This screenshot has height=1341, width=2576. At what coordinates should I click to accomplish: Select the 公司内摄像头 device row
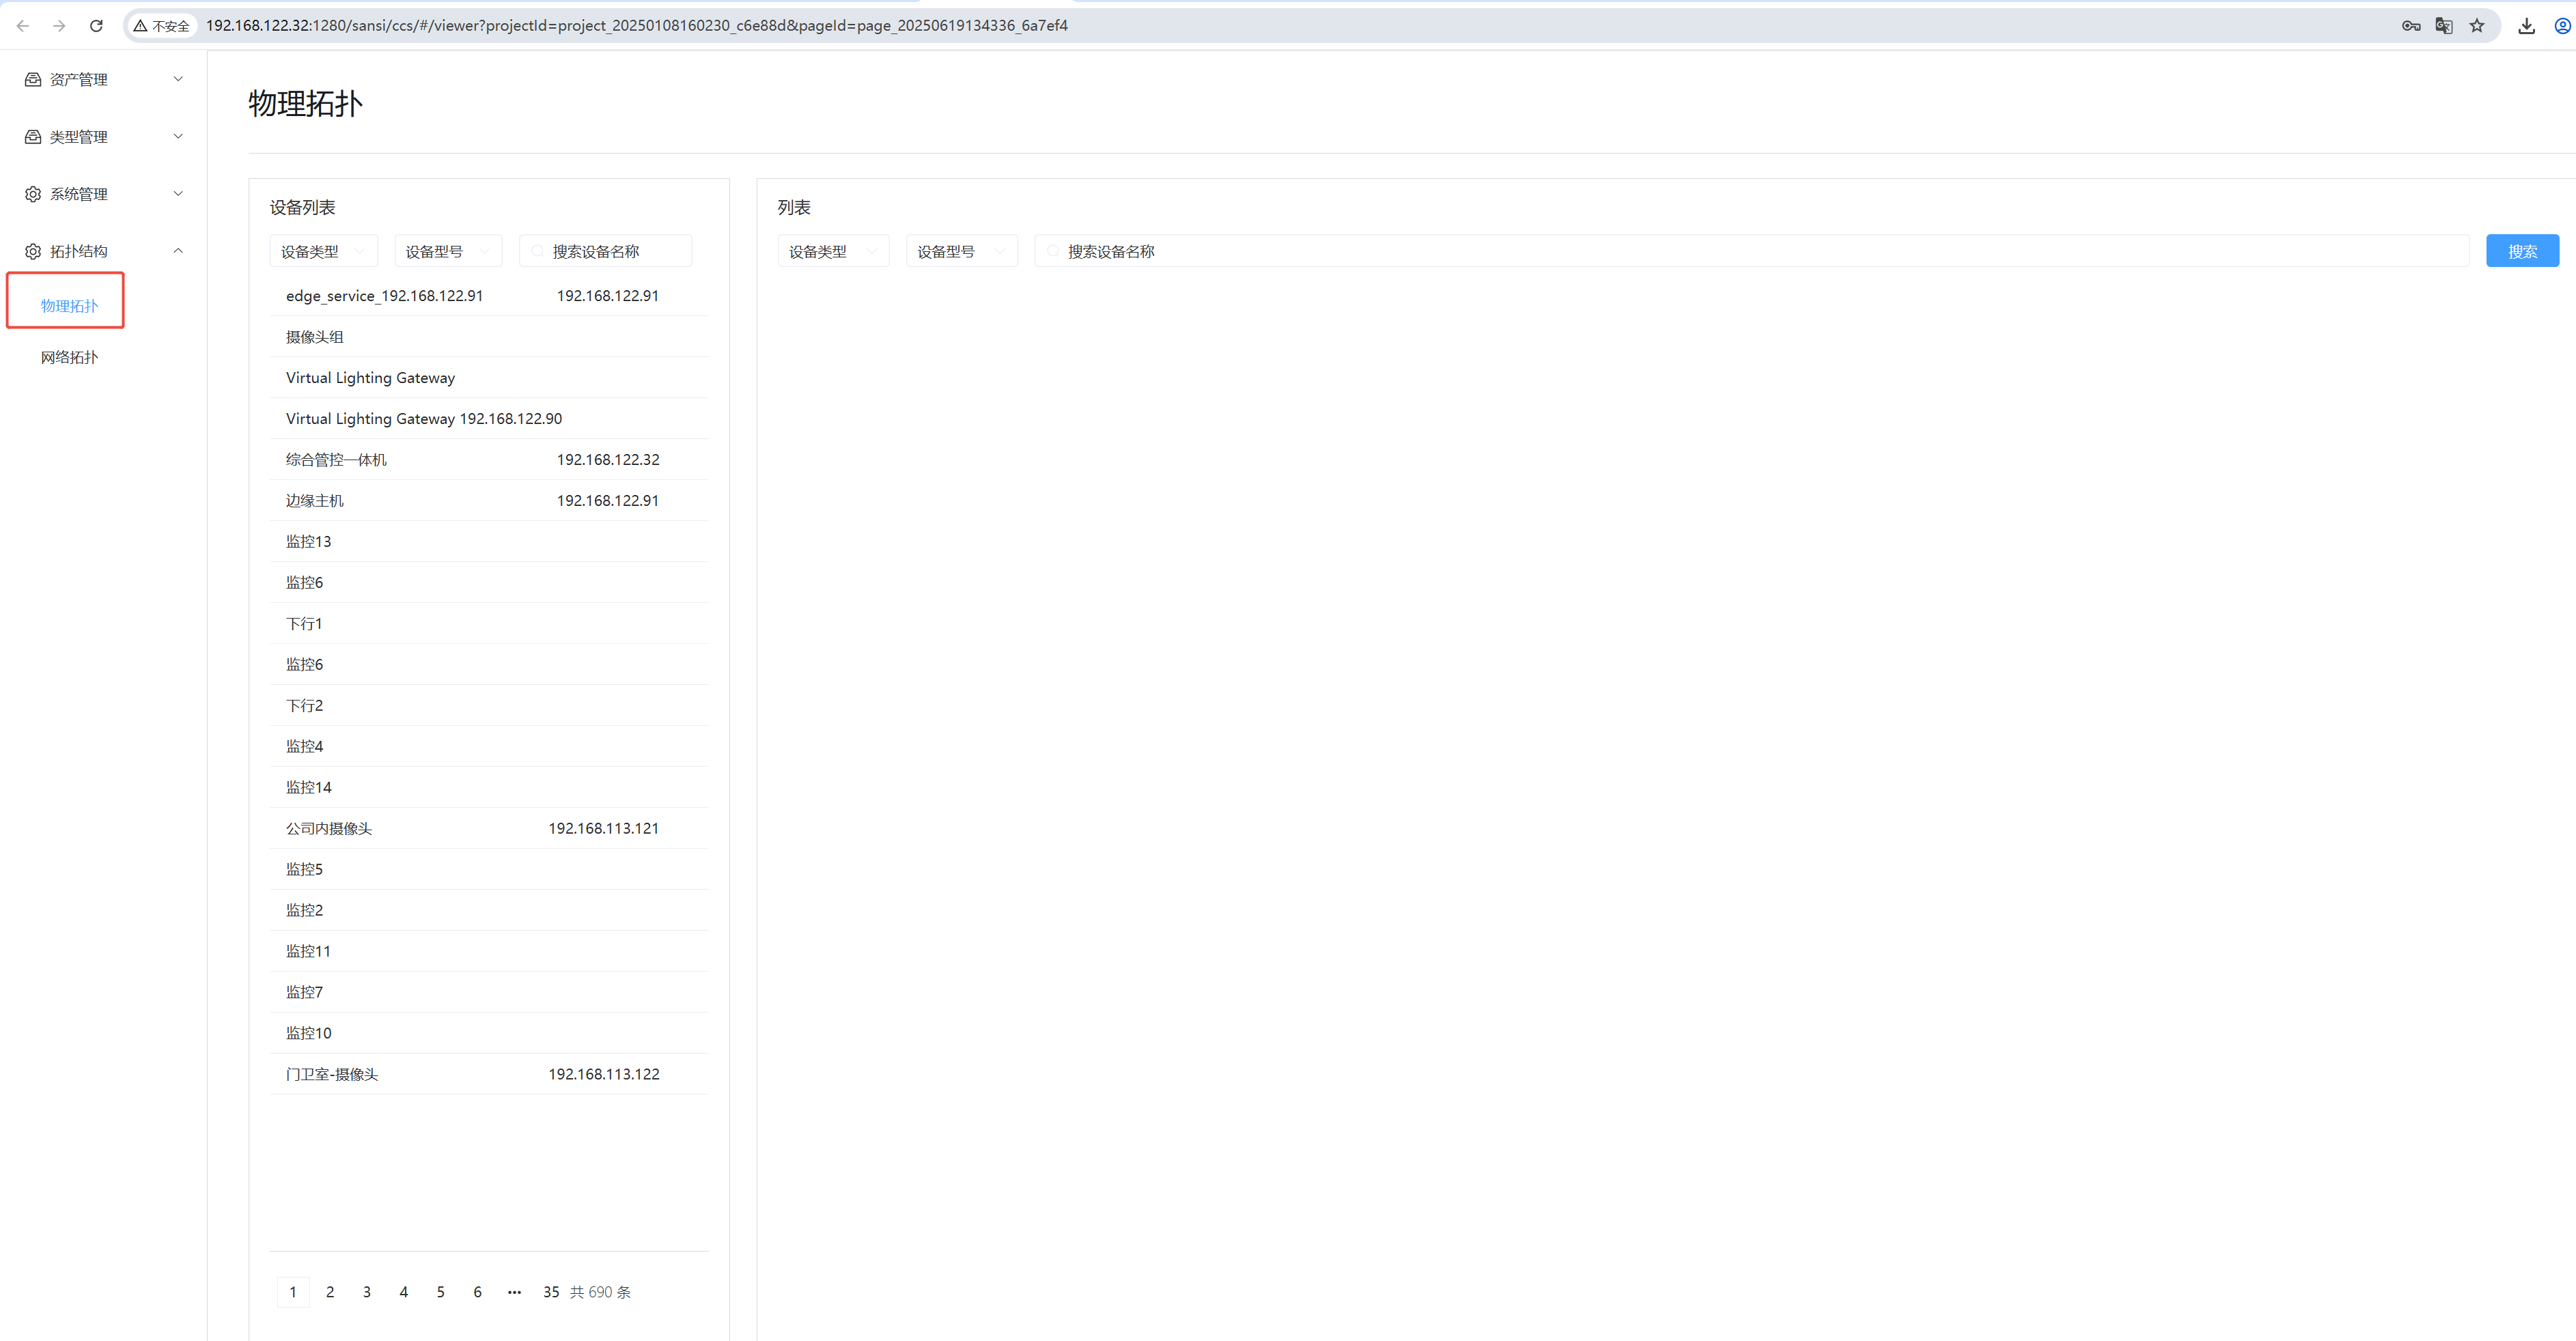[x=489, y=828]
